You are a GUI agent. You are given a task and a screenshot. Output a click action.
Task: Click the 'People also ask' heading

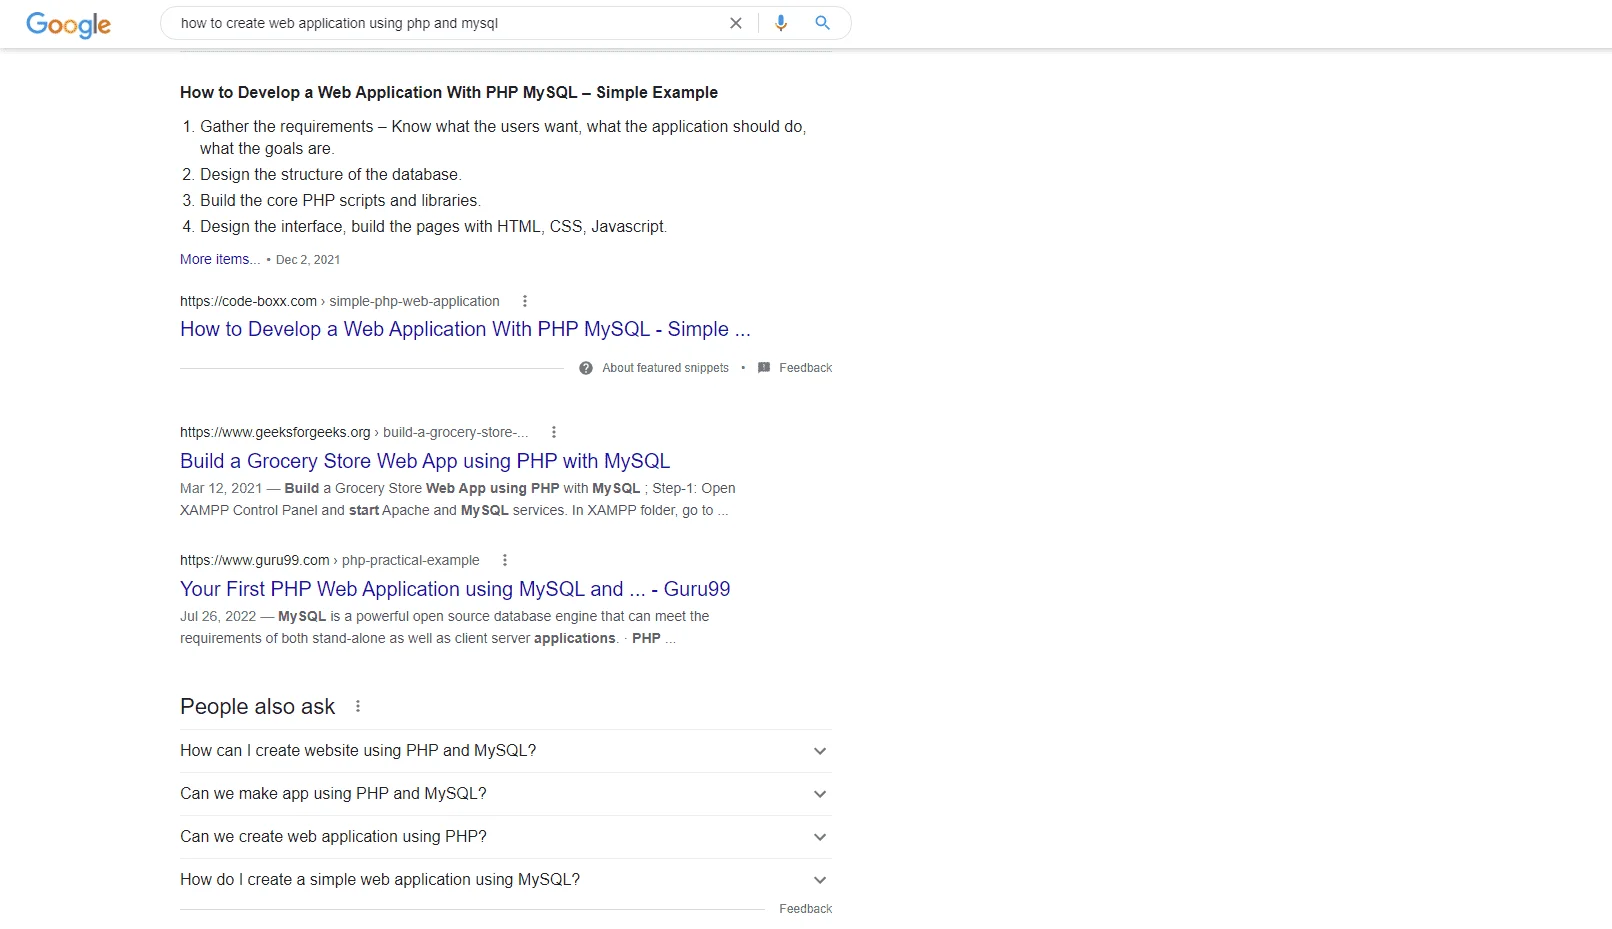click(257, 706)
